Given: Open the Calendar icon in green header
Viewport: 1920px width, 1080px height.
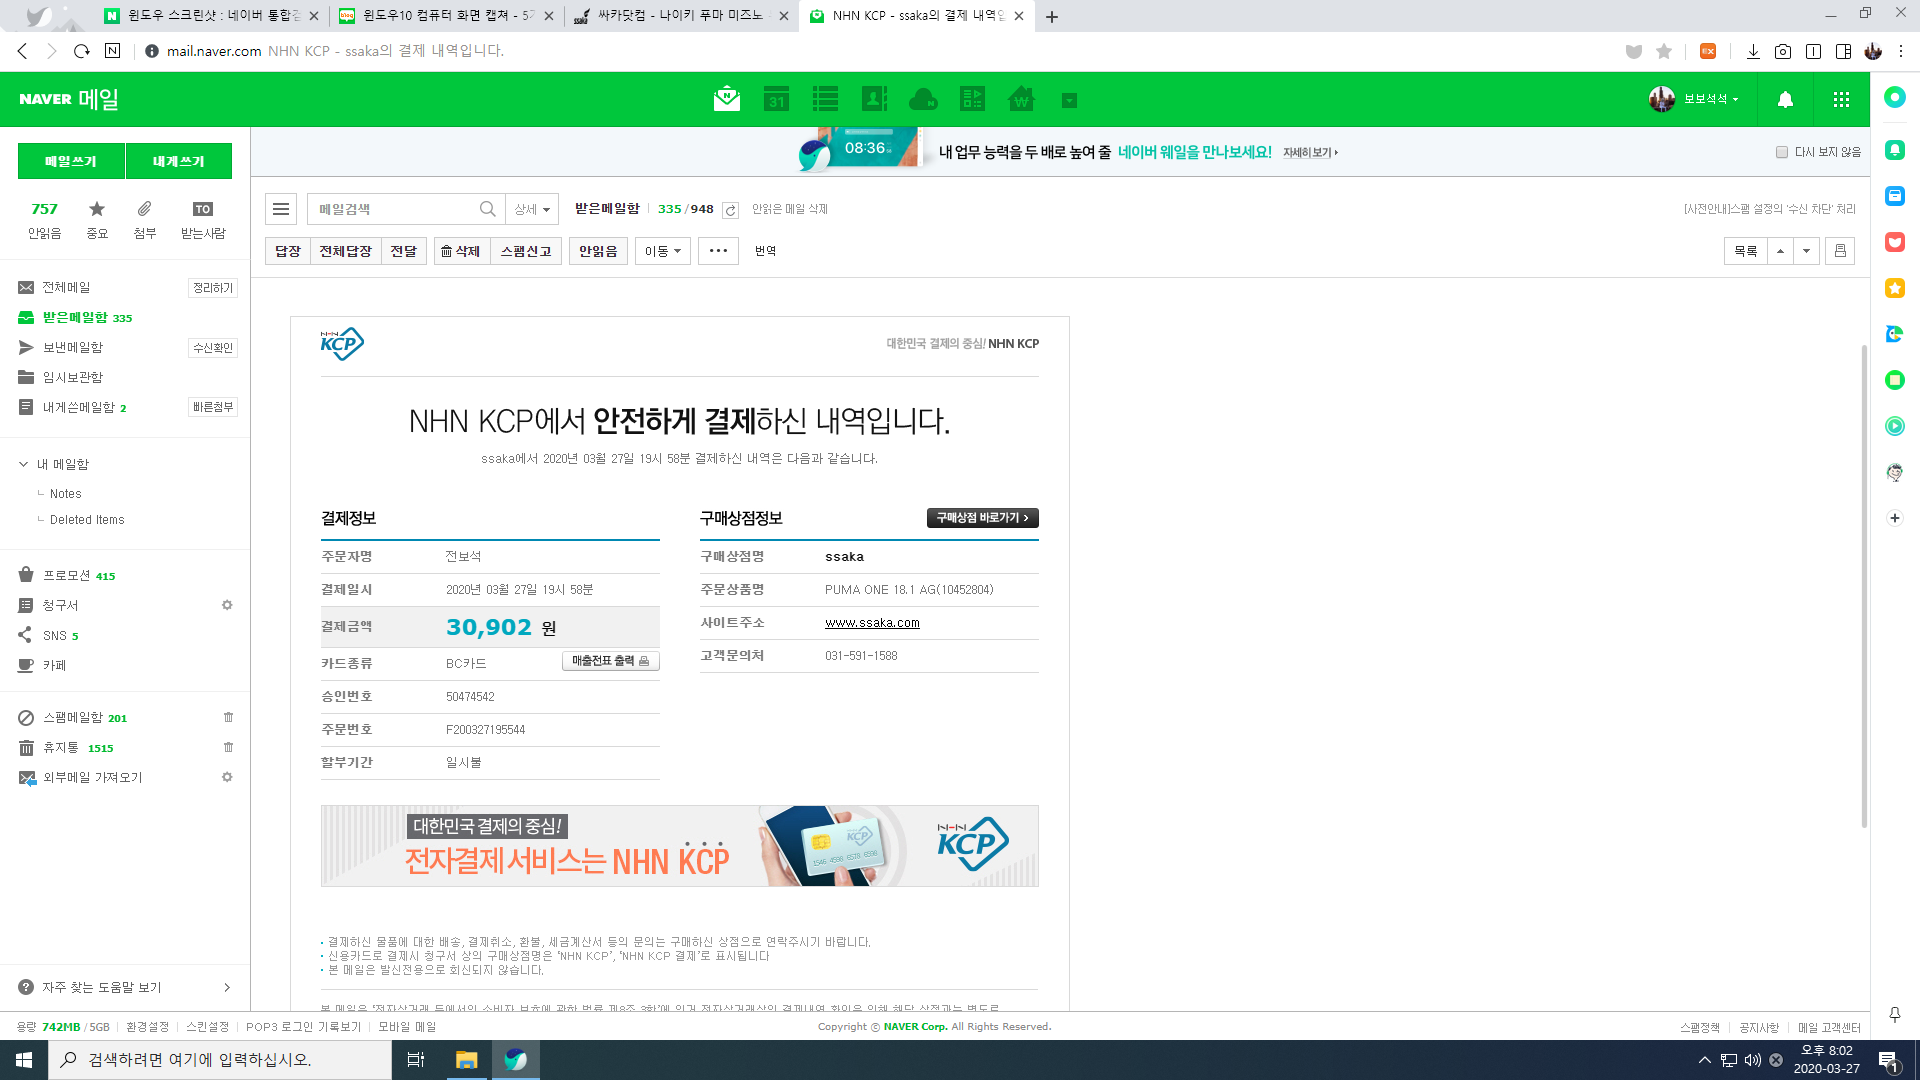Looking at the screenshot, I should click(776, 99).
